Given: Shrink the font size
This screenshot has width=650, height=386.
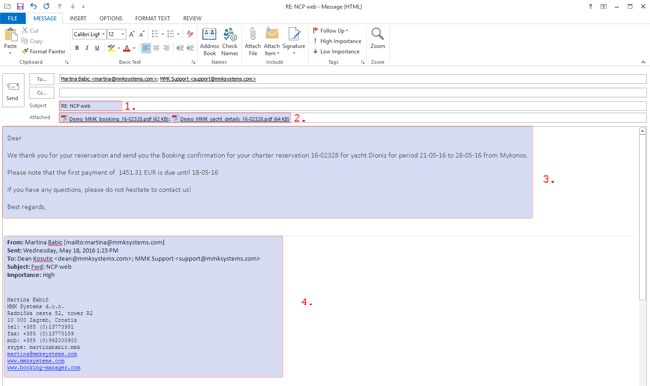Looking at the screenshot, I should pos(141,34).
